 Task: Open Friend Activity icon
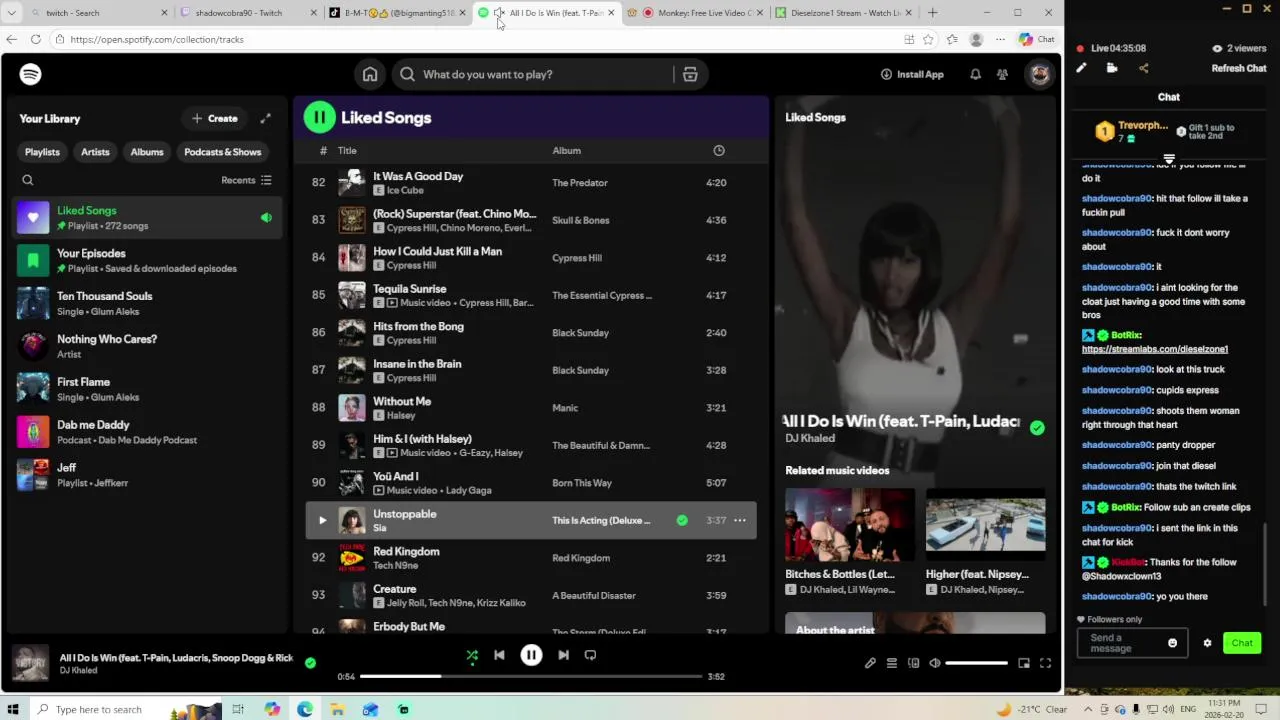(x=1002, y=74)
